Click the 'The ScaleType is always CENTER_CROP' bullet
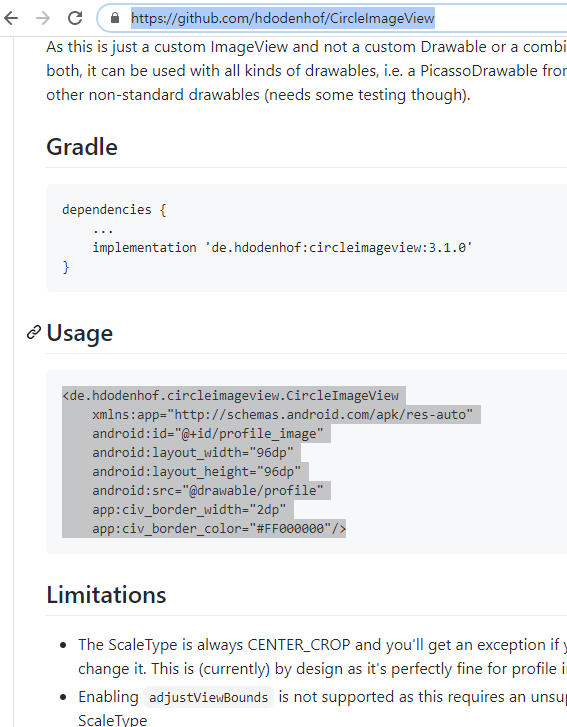567x727 pixels. pos(322,657)
